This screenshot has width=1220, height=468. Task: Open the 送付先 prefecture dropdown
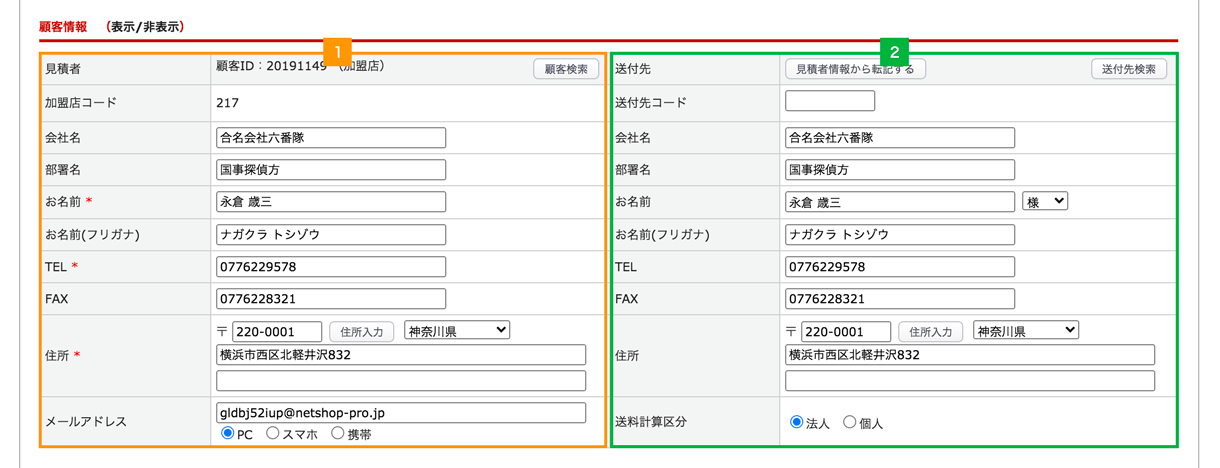coord(1026,330)
